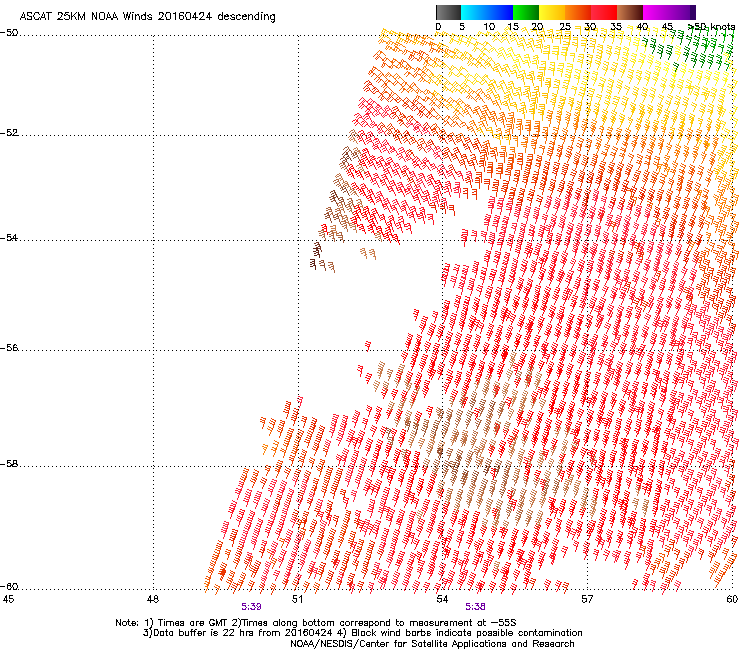This screenshot has height=650, width=740.
Task: Click the longitude label 57
Action: 587,599
